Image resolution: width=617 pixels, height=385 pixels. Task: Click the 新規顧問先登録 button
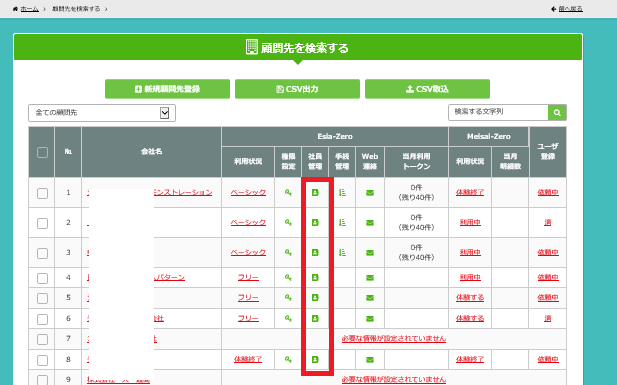coord(167,89)
